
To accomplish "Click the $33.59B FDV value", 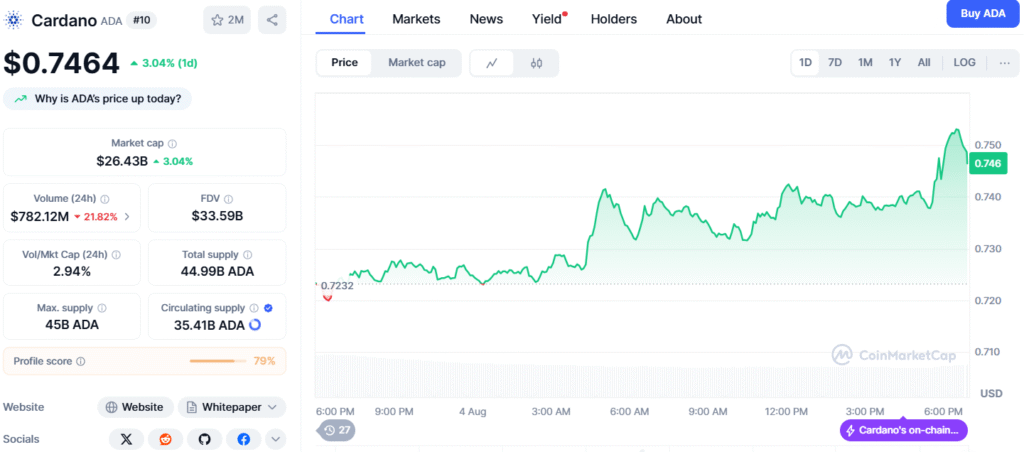I will point(217,216).
